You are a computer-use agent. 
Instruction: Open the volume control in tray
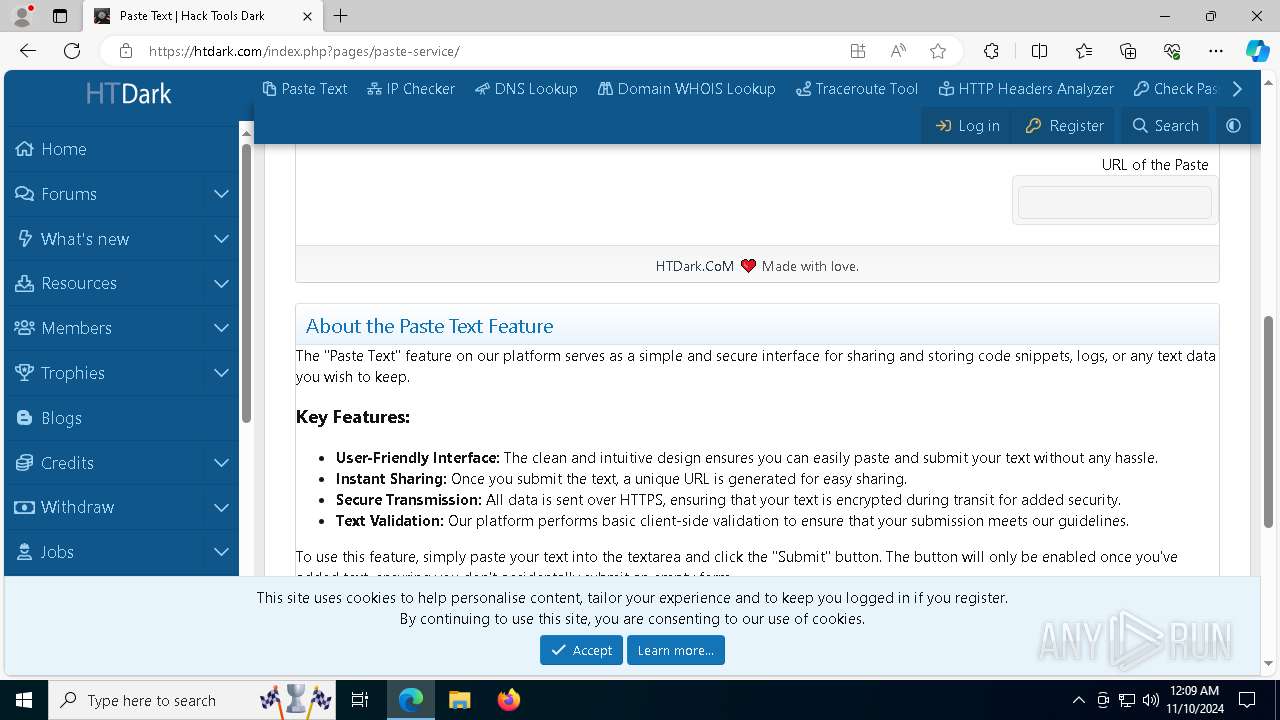coord(1151,700)
